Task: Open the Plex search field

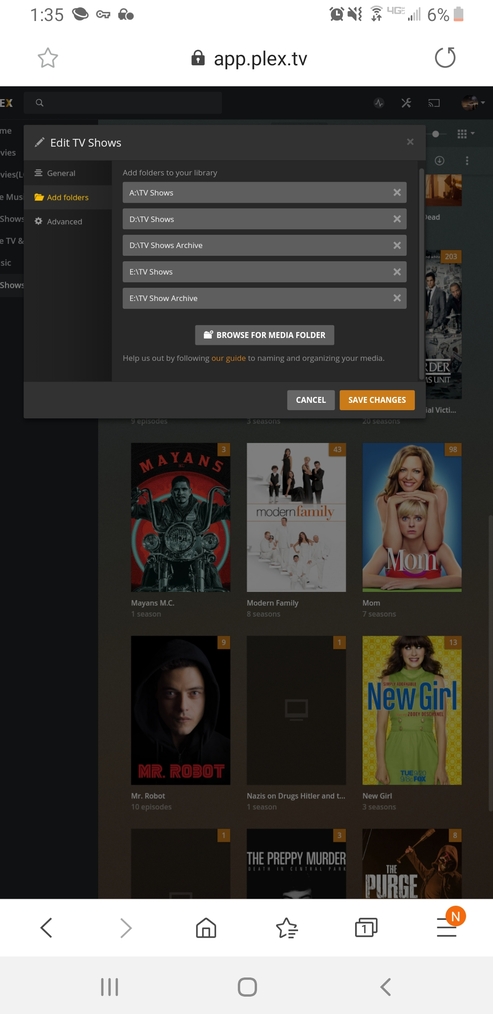Action: (123, 103)
